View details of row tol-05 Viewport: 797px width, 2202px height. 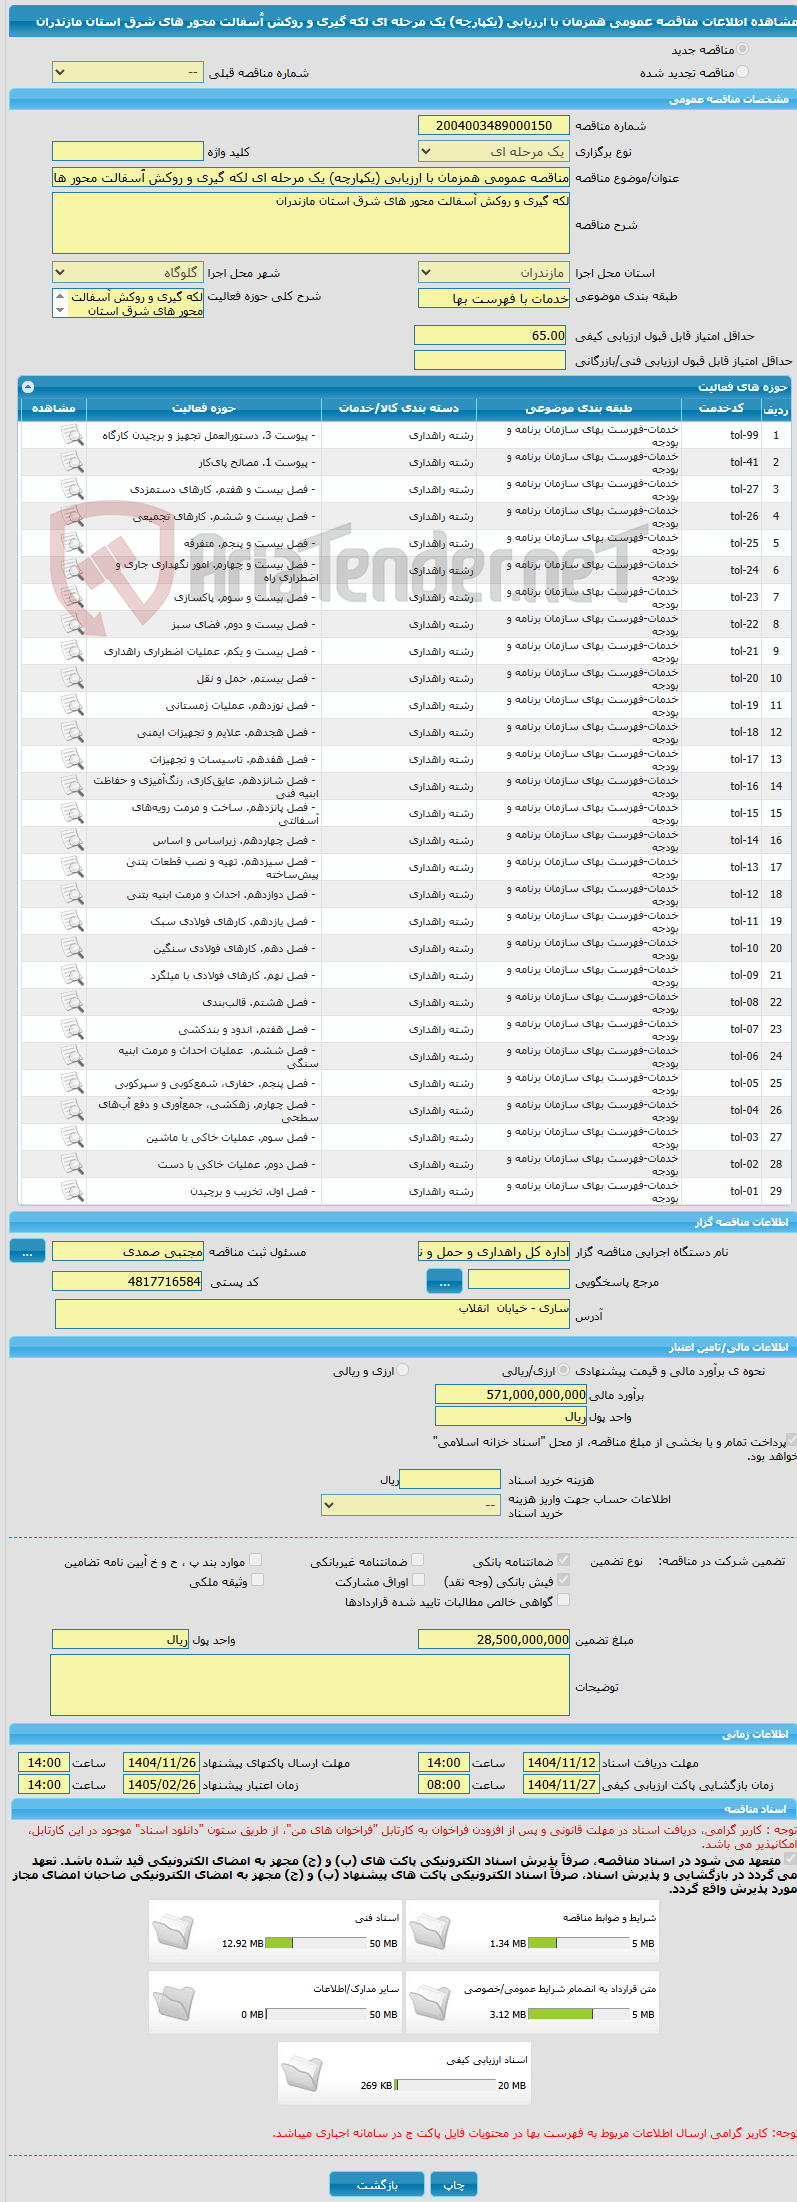(x=72, y=1083)
